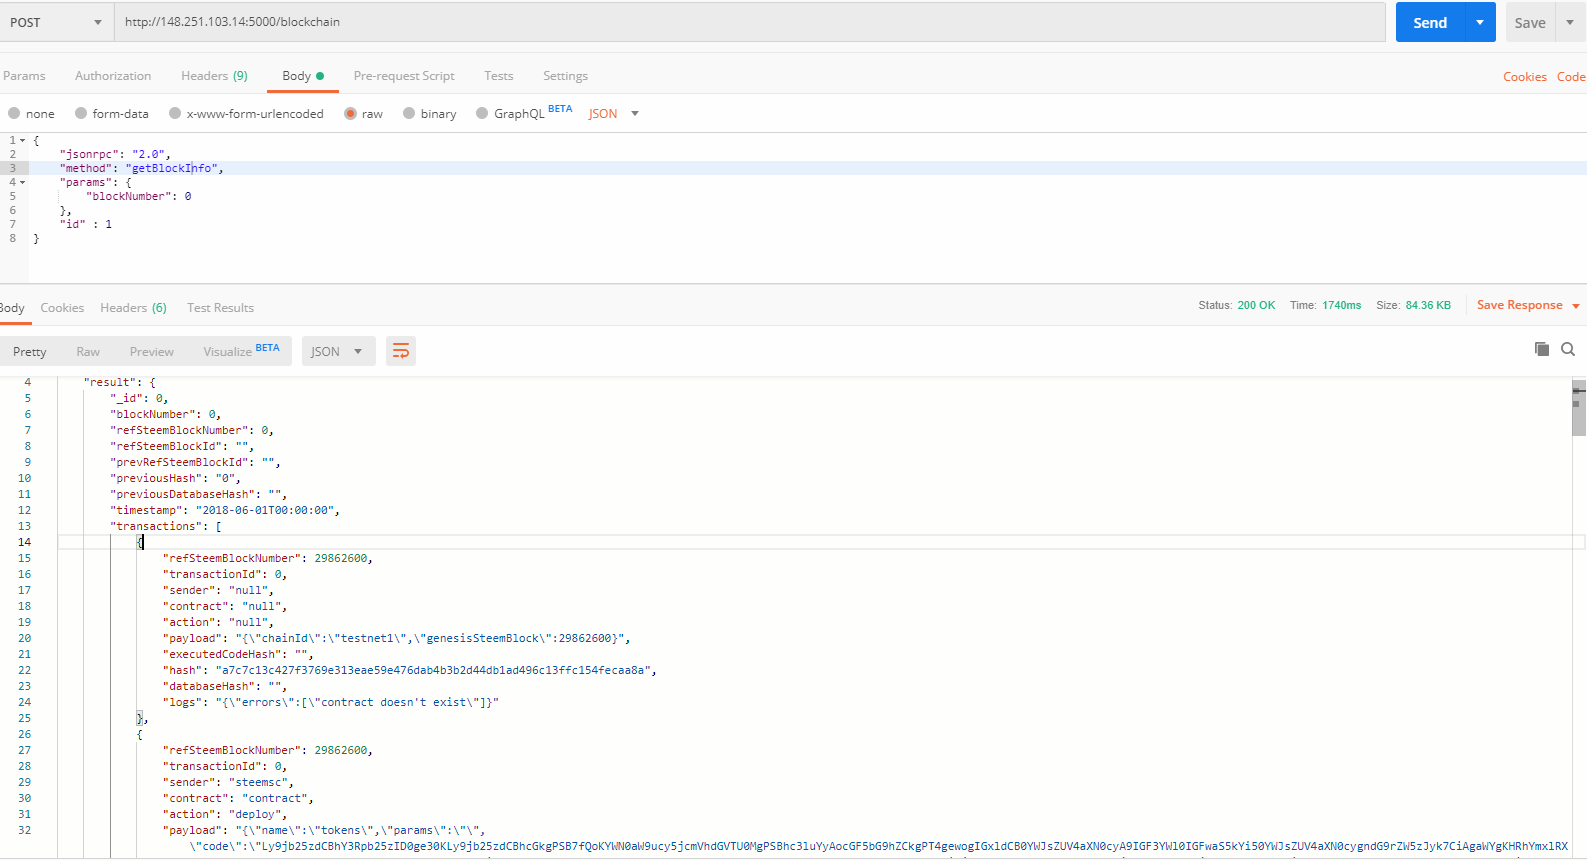Click the "action": "deploy" line

click(x=225, y=814)
